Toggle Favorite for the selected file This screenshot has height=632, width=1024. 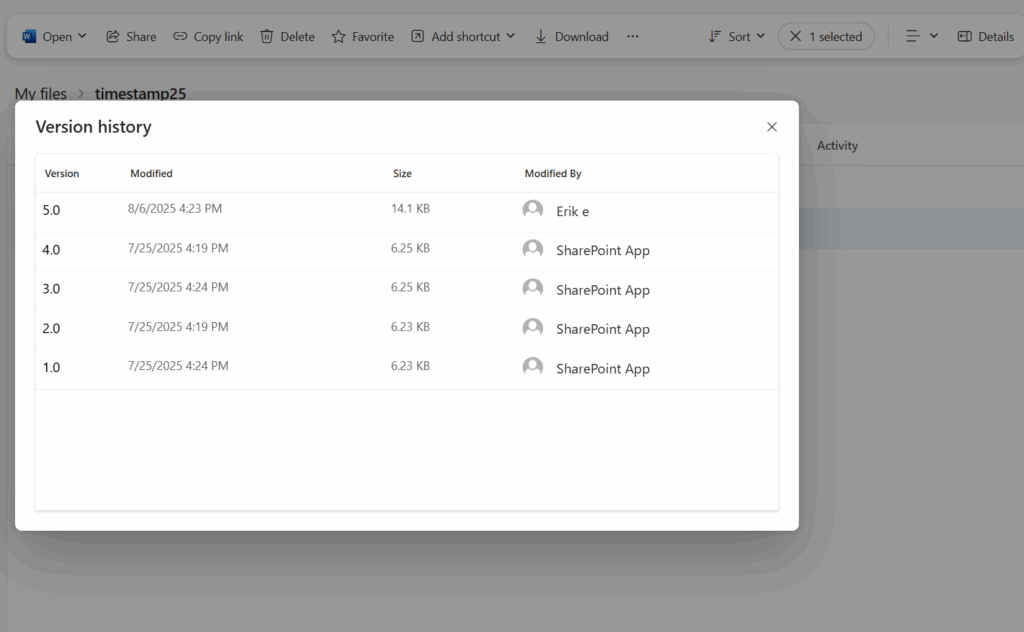point(362,36)
